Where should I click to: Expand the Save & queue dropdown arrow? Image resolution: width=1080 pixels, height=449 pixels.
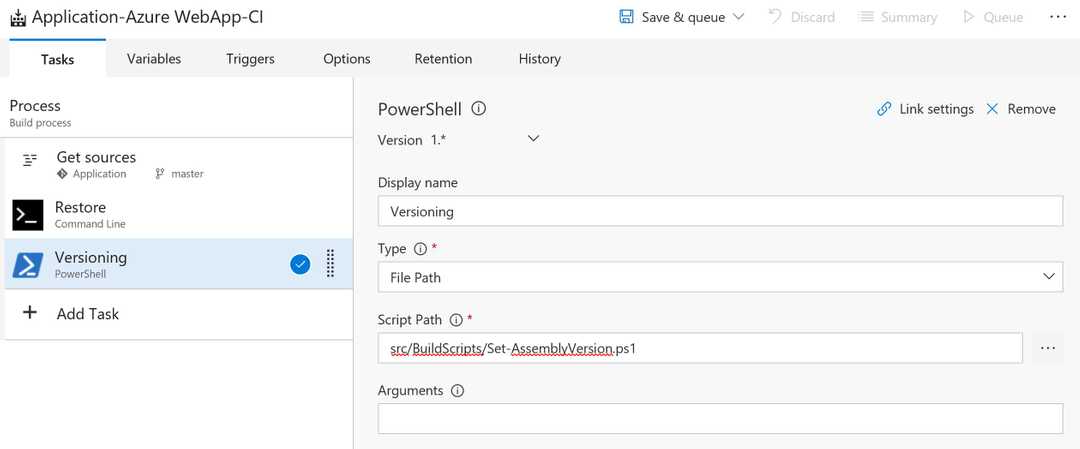[x=739, y=17]
